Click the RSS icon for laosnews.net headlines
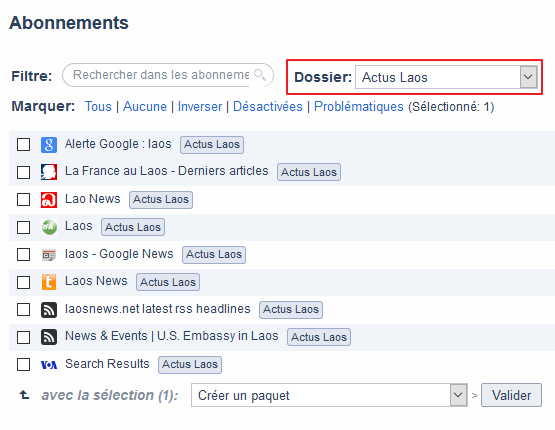555x430 pixels. tap(49, 310)
